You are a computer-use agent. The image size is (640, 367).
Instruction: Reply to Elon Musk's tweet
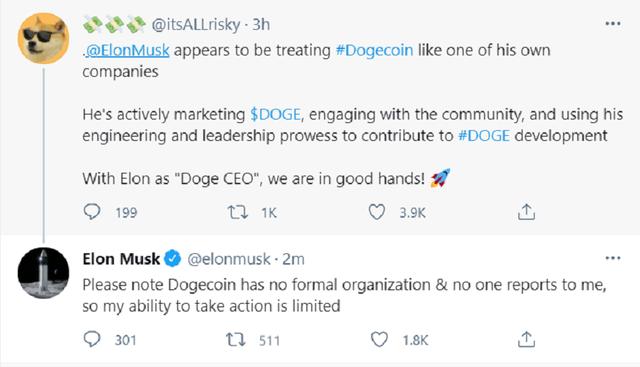92,339
